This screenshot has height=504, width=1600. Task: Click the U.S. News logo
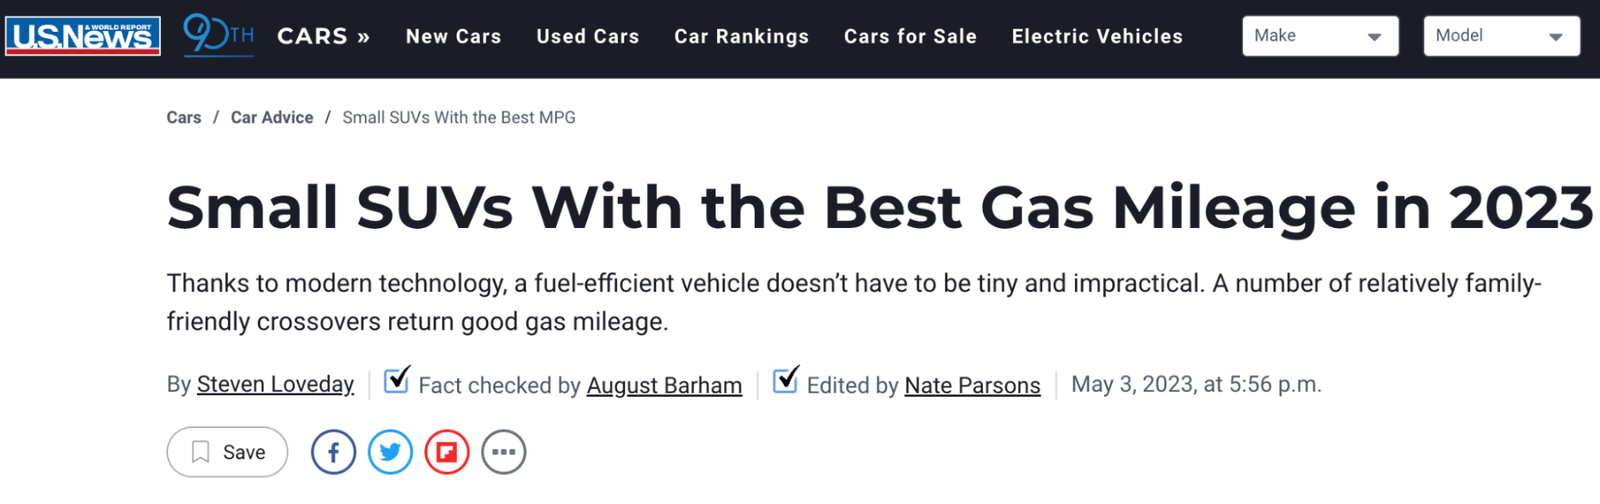point(83,37)
